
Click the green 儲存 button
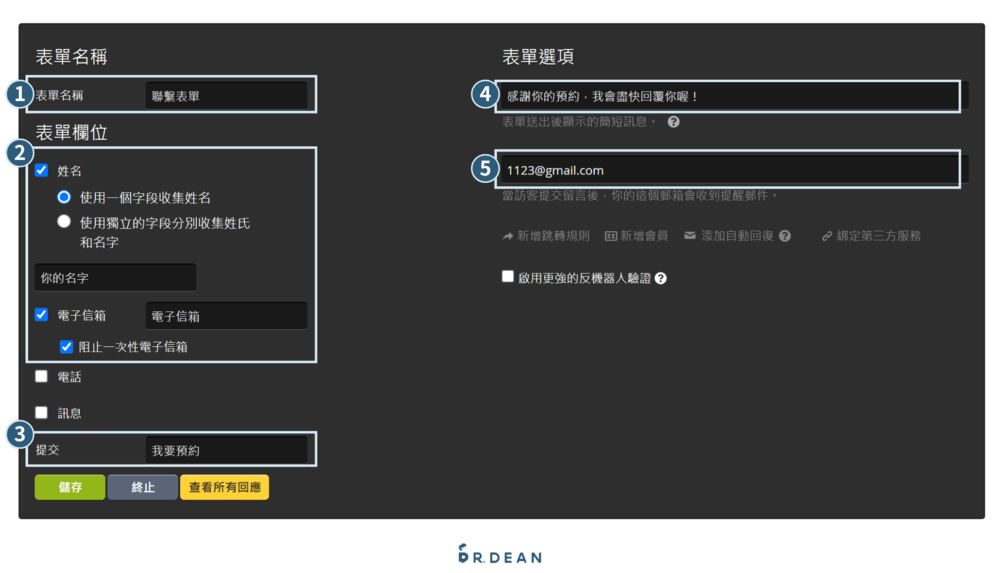pyautogui.click(x=70, y=487)
